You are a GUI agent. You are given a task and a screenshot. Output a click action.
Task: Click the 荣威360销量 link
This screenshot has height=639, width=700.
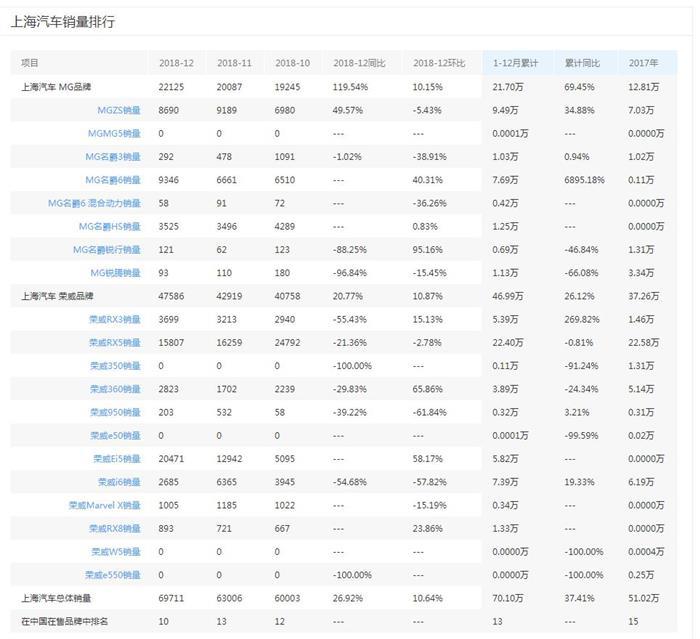[115, 389]
